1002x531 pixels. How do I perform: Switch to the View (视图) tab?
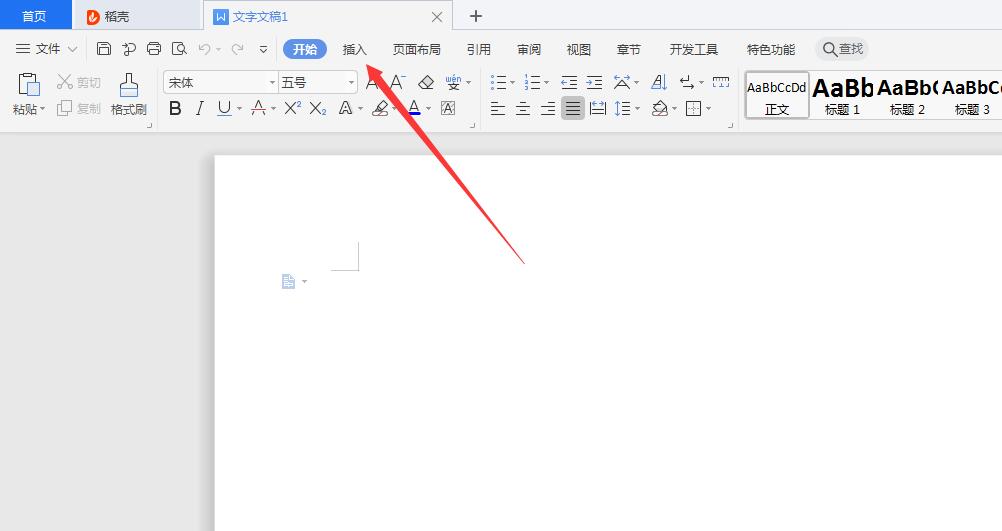(578, 49)
